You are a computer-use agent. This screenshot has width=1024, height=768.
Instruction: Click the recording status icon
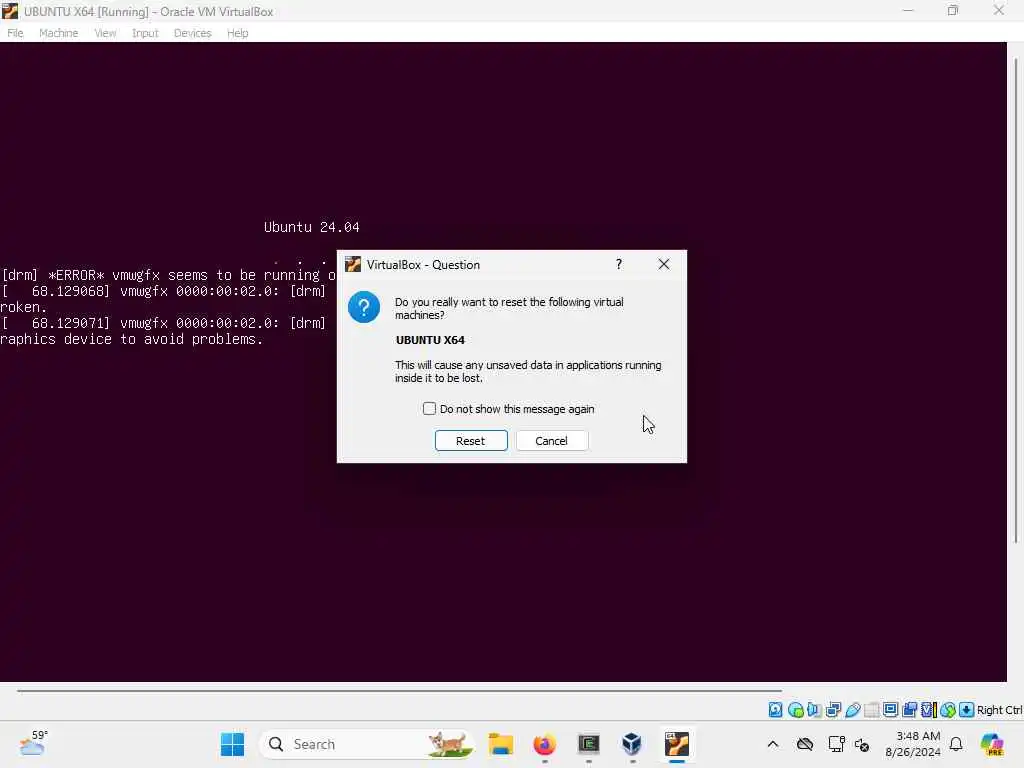(909, 710)
